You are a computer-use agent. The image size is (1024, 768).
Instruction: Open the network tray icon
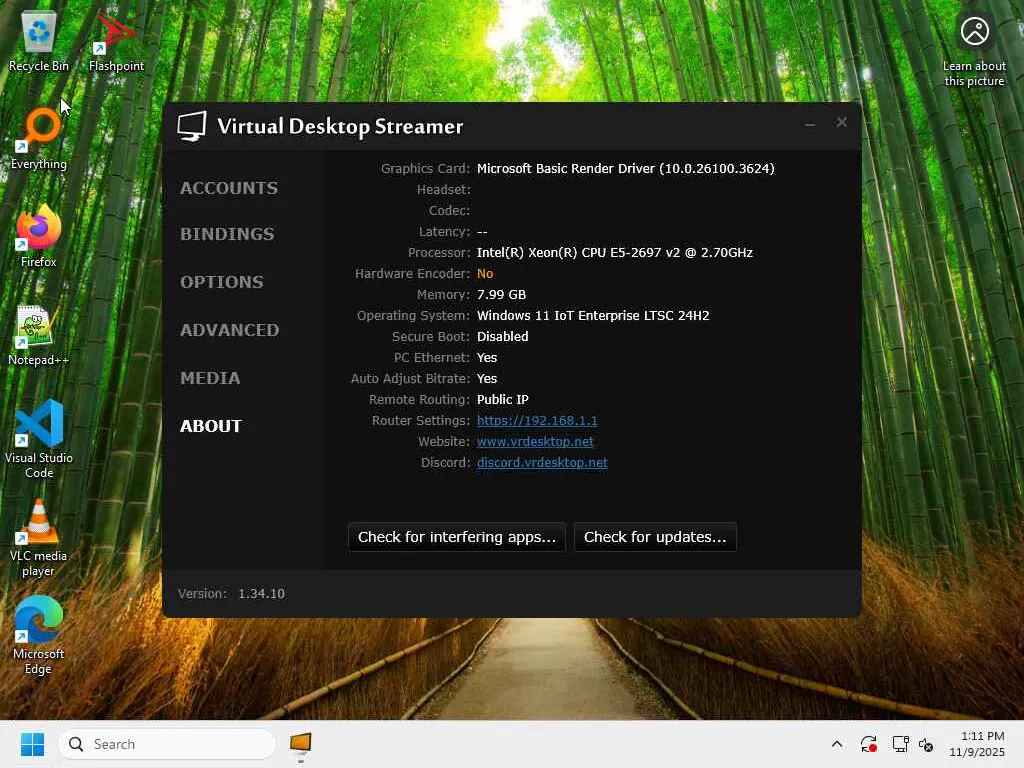[901, 744]
